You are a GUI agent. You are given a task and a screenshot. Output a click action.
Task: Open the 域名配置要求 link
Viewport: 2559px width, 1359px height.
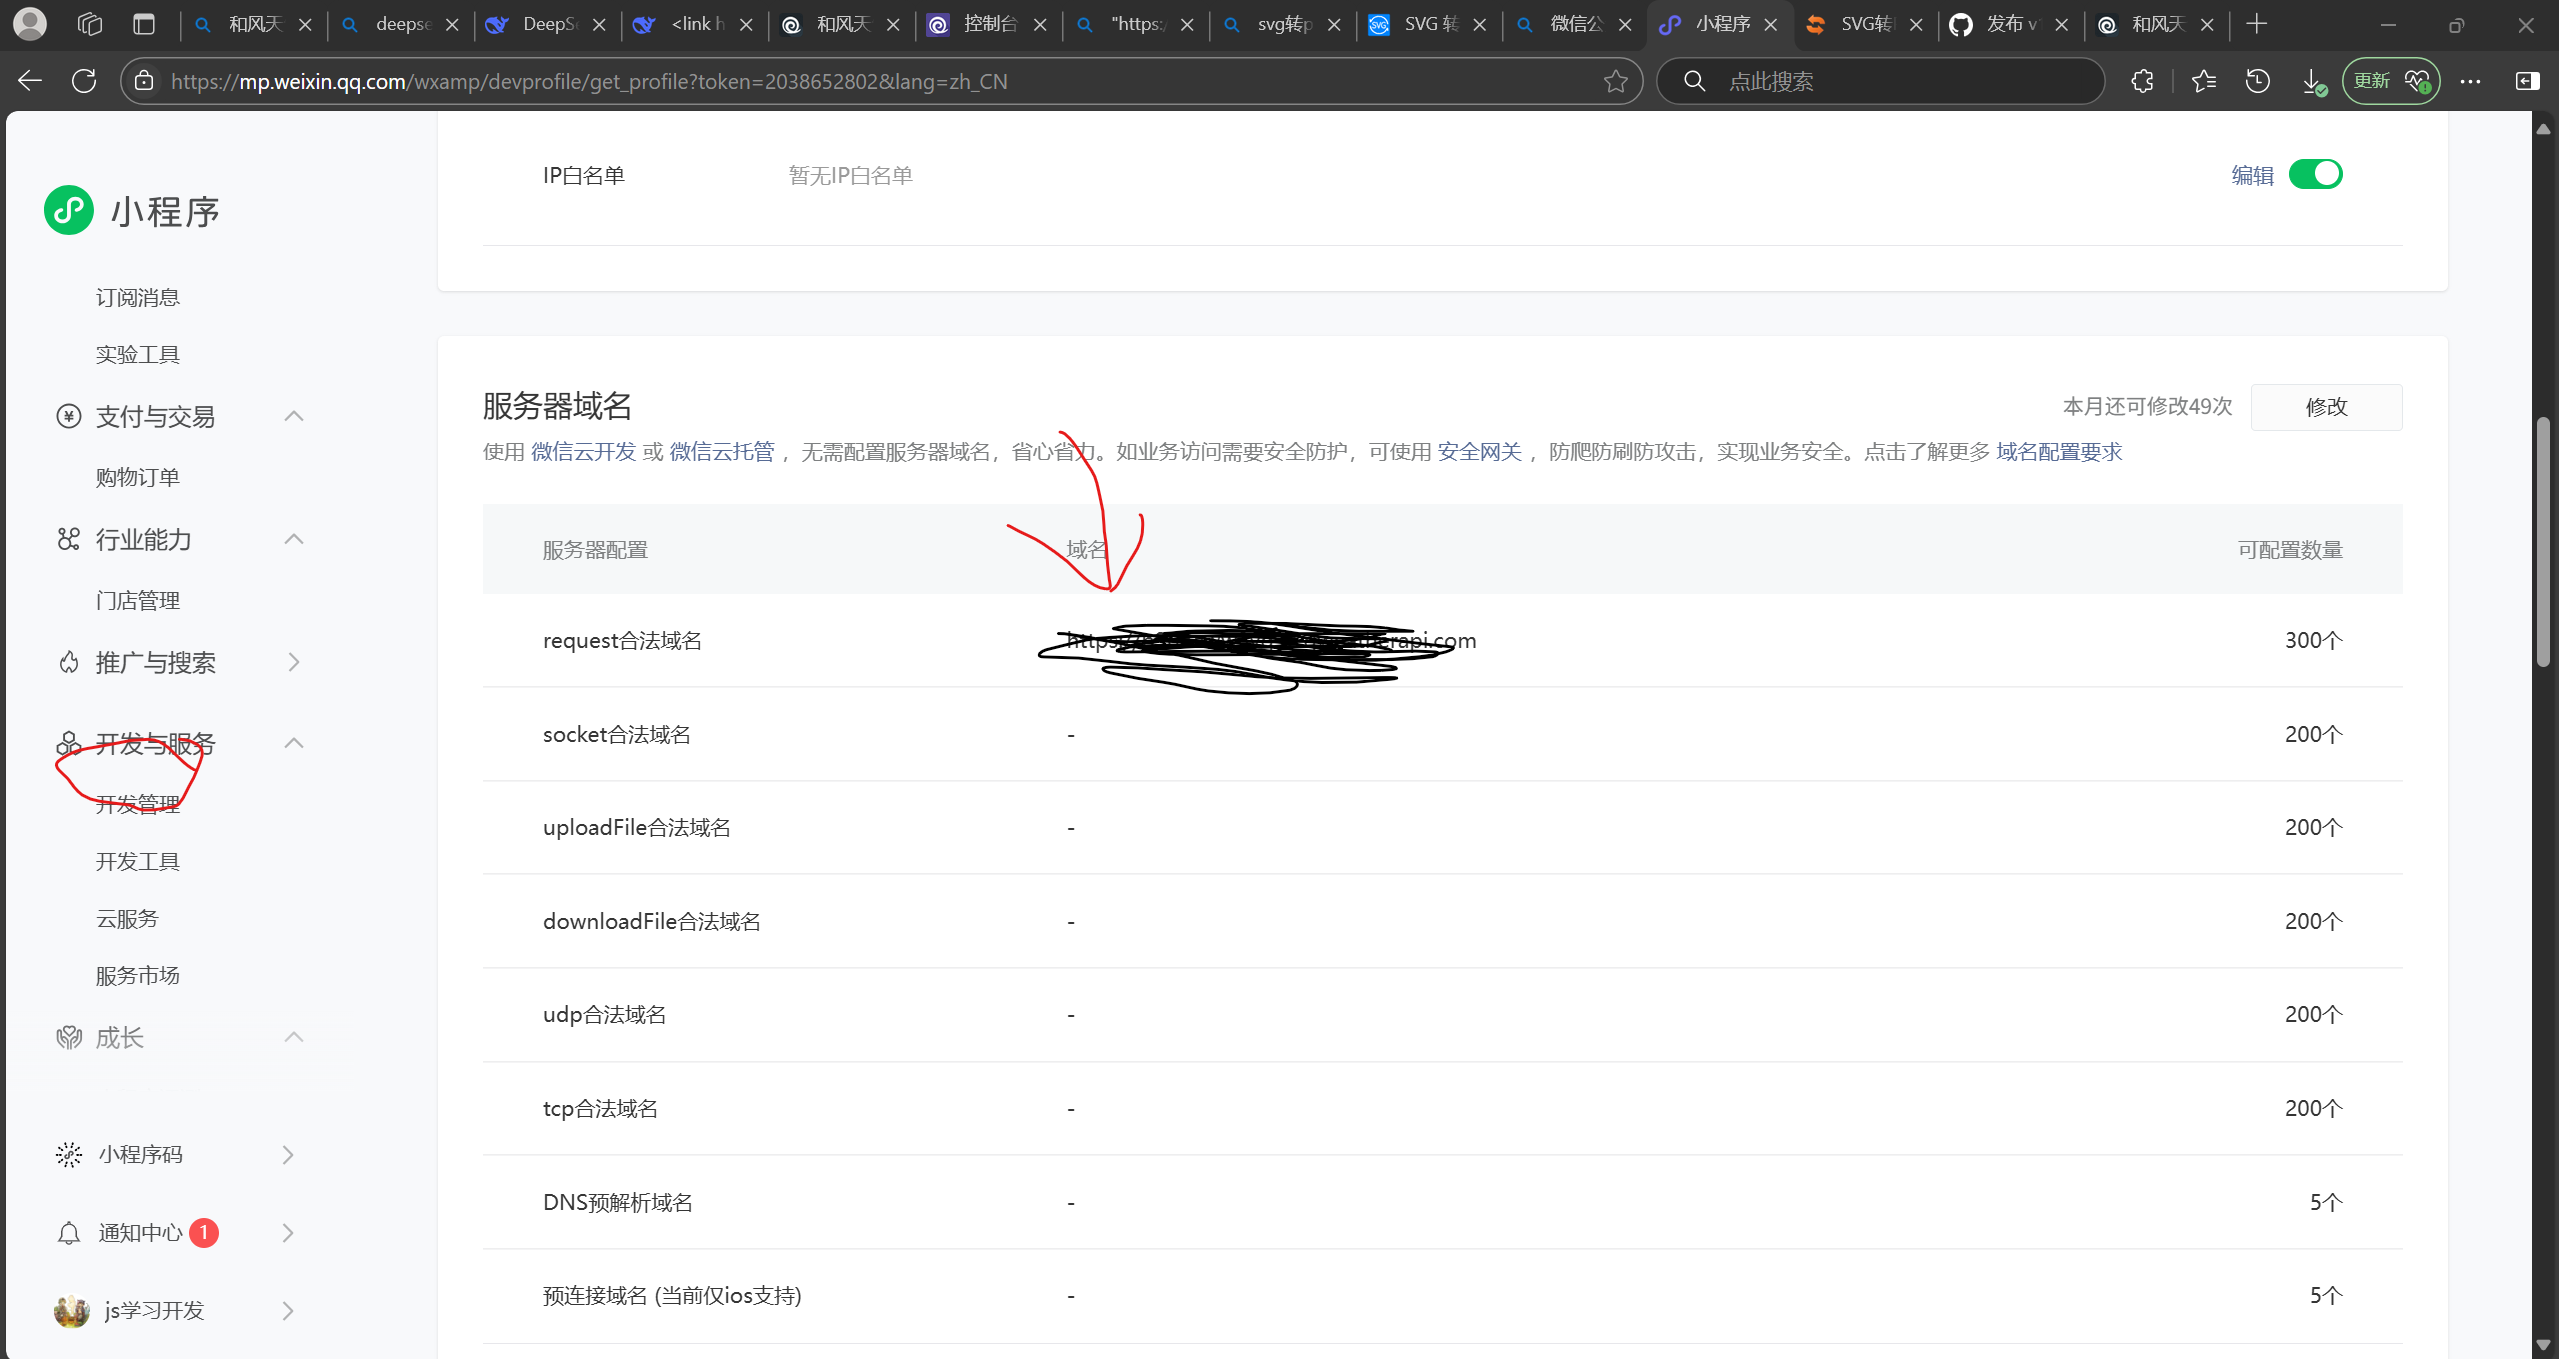pos(2059,452)
